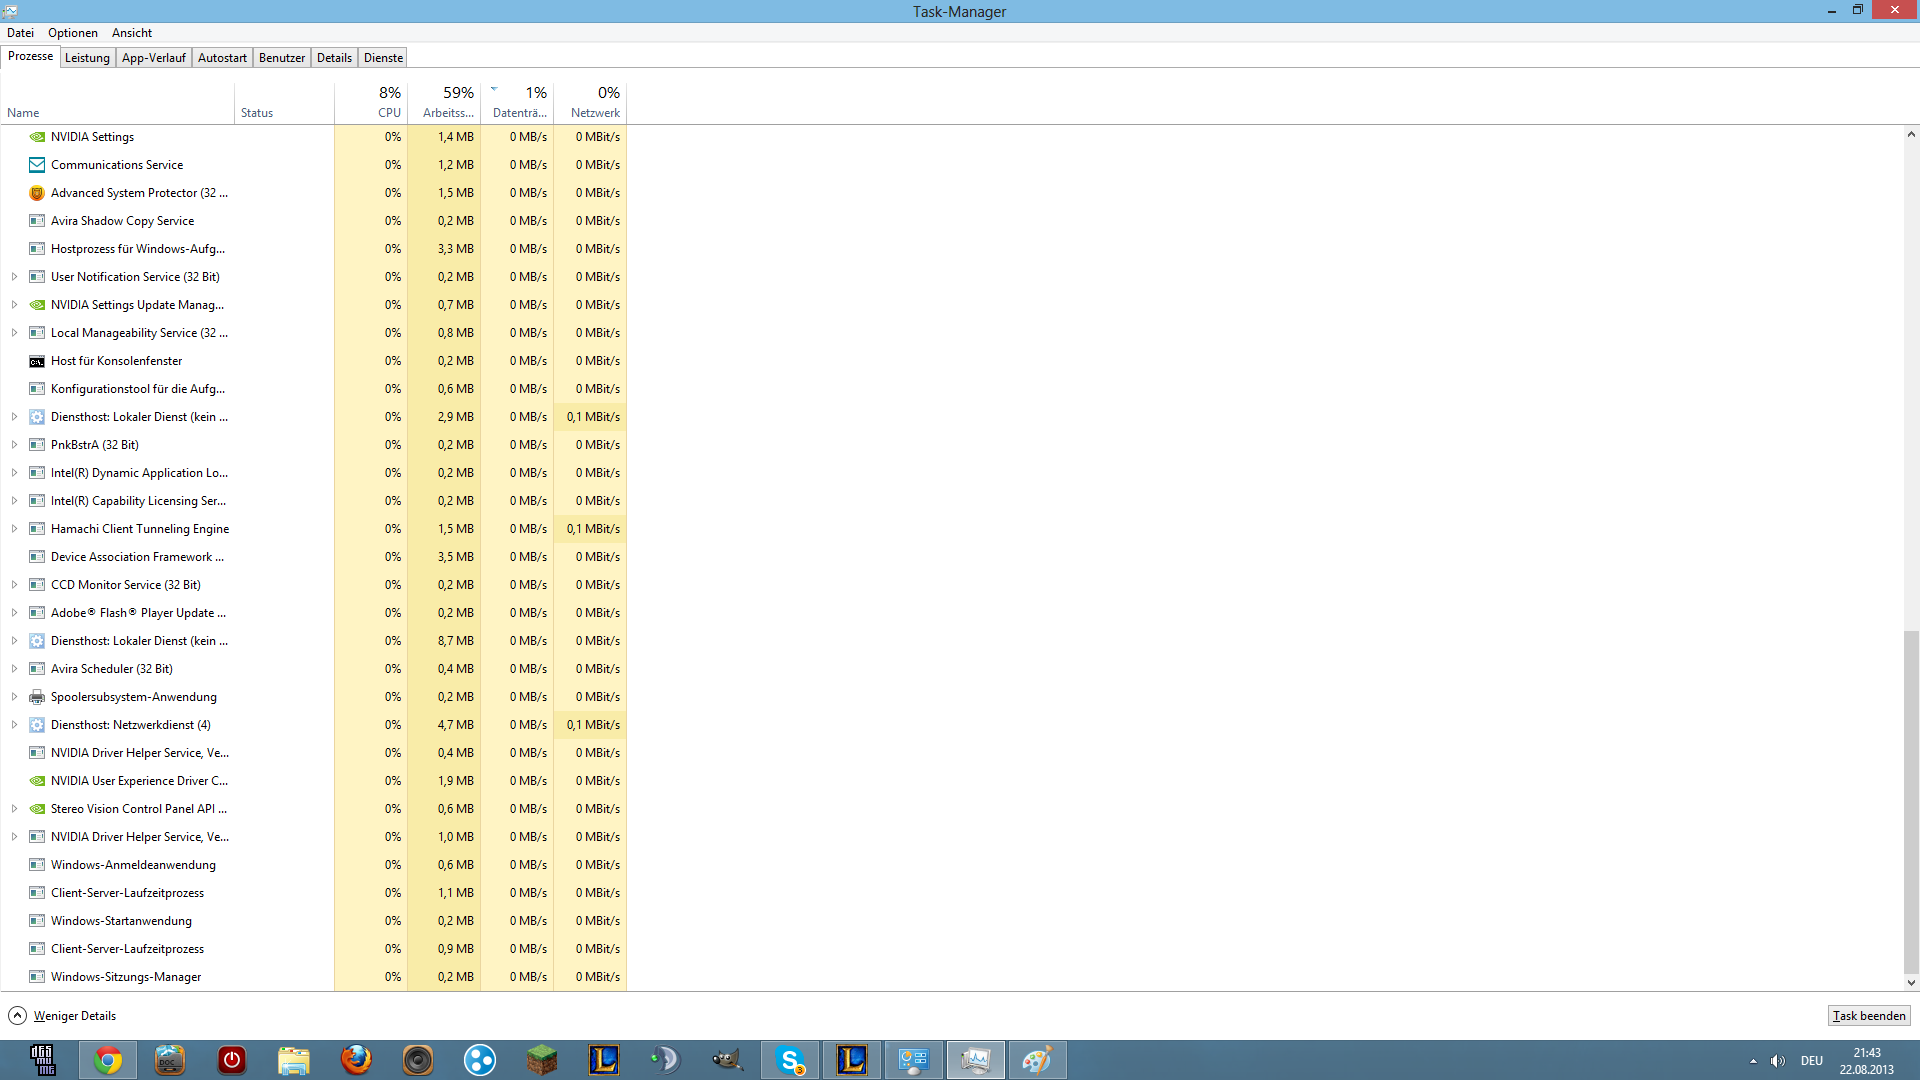Expand Avira Scheduler (32 Bit) row
This screenshot has height=1080, width=1920.
14,669
